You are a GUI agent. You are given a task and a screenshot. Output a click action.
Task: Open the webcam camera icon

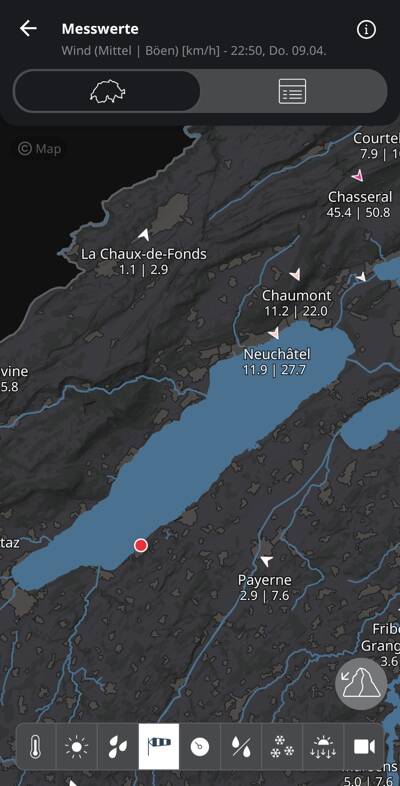[x=364, y=746]
